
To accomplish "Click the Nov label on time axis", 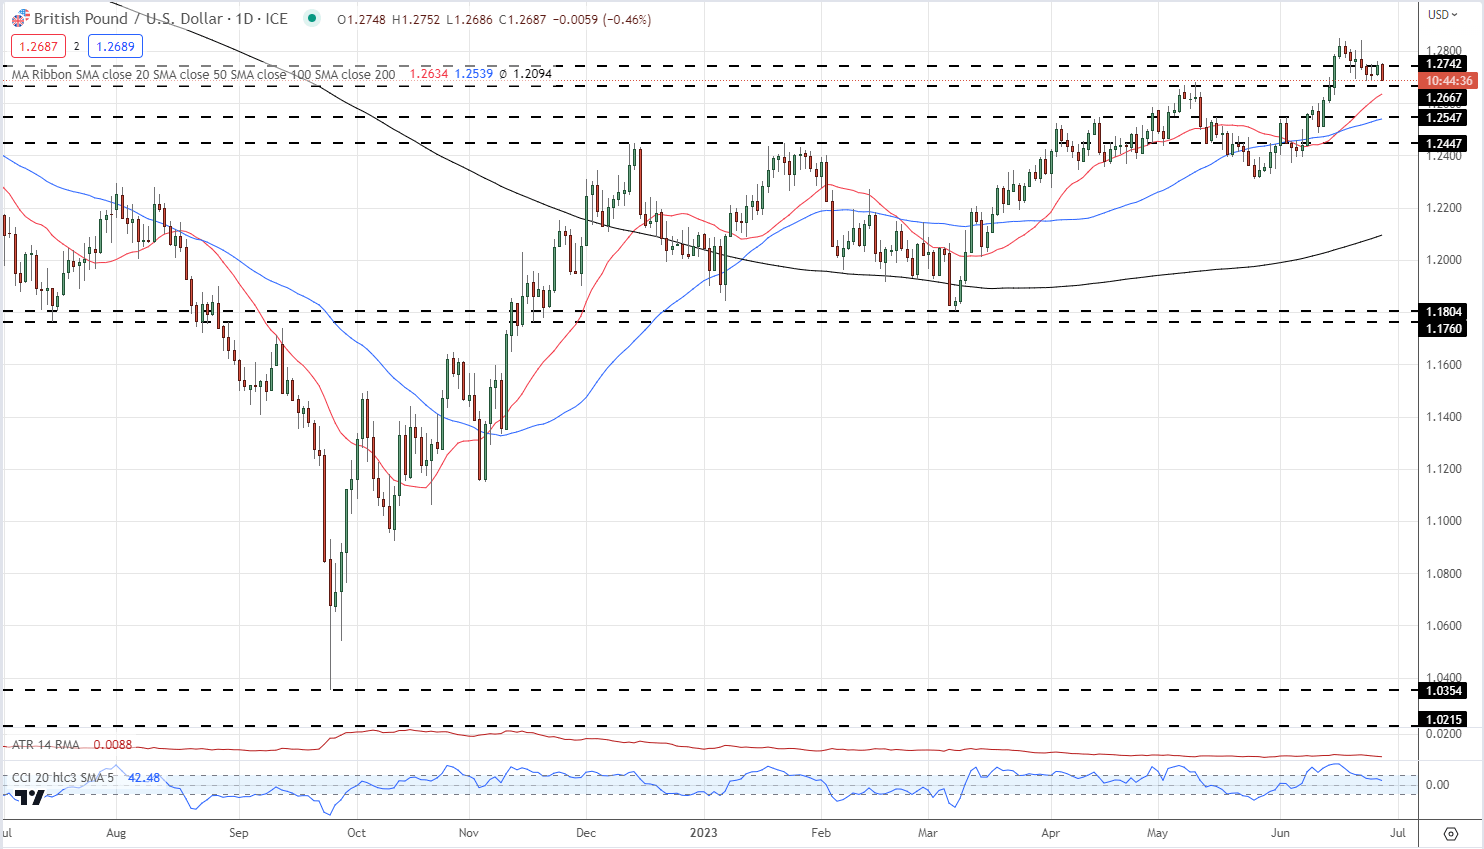I will click(x=468, y=832).
